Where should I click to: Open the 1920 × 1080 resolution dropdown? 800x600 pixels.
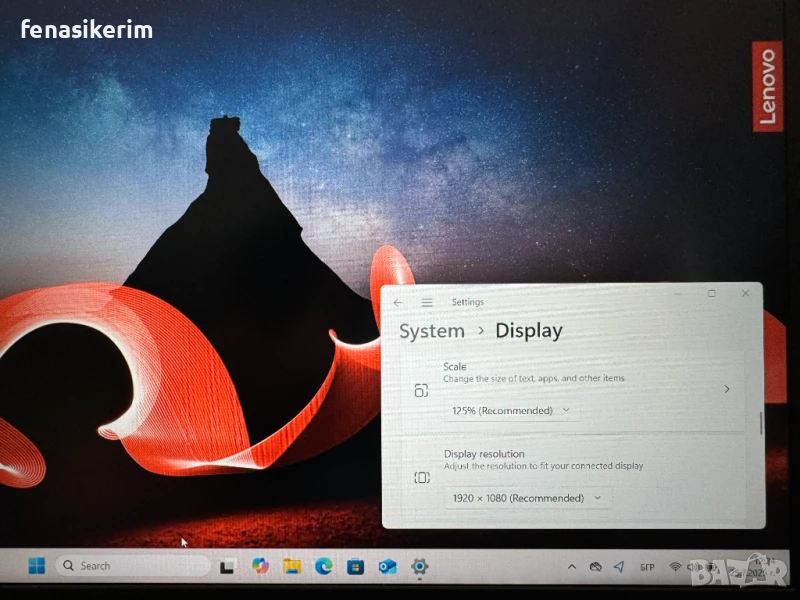(527, 498)
